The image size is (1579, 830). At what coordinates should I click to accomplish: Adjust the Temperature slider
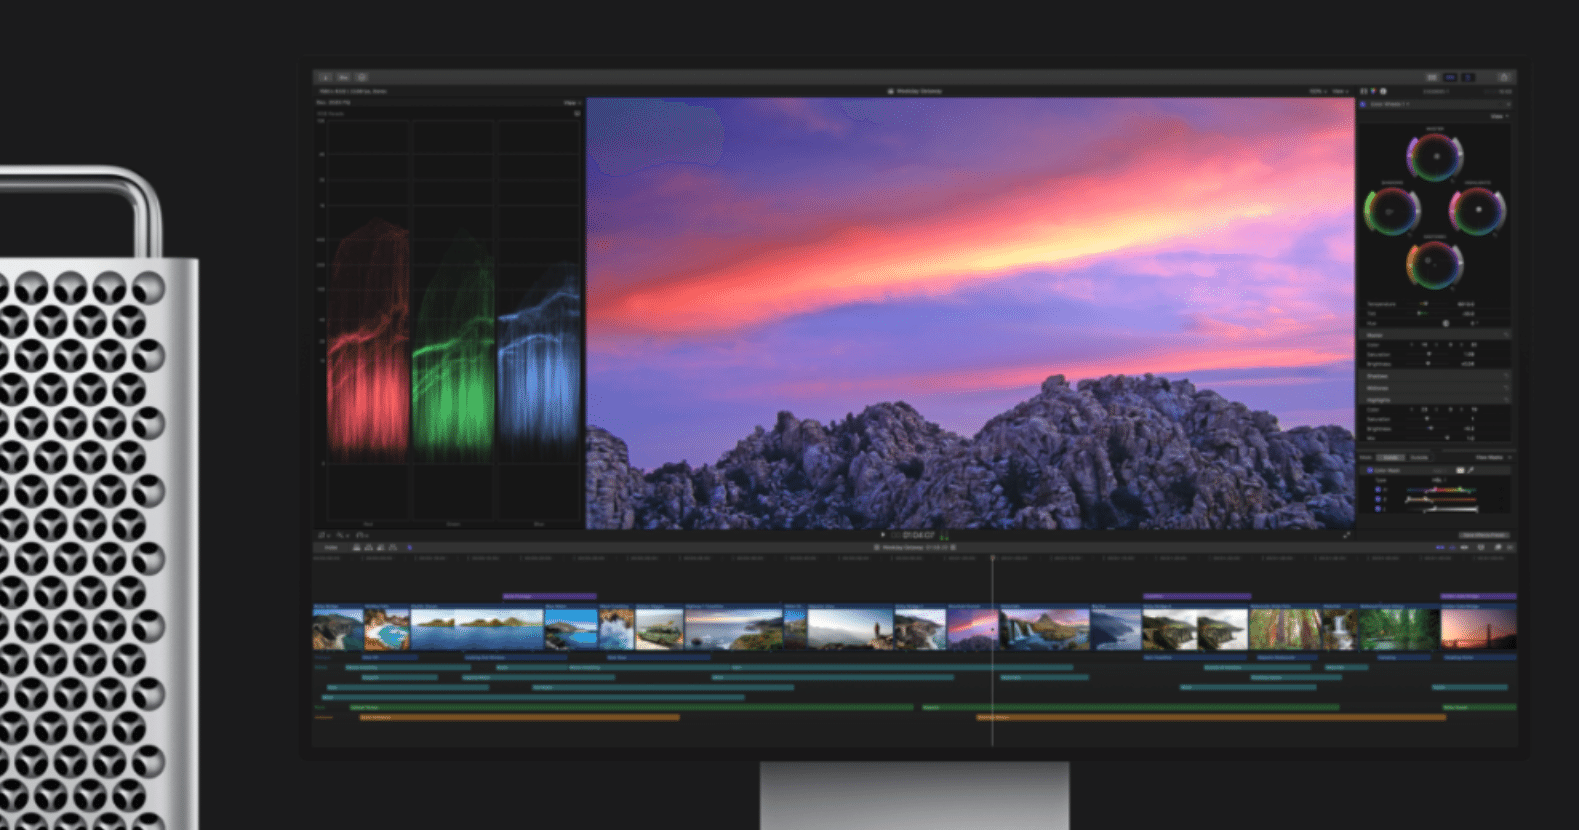tap(1424, 303)
